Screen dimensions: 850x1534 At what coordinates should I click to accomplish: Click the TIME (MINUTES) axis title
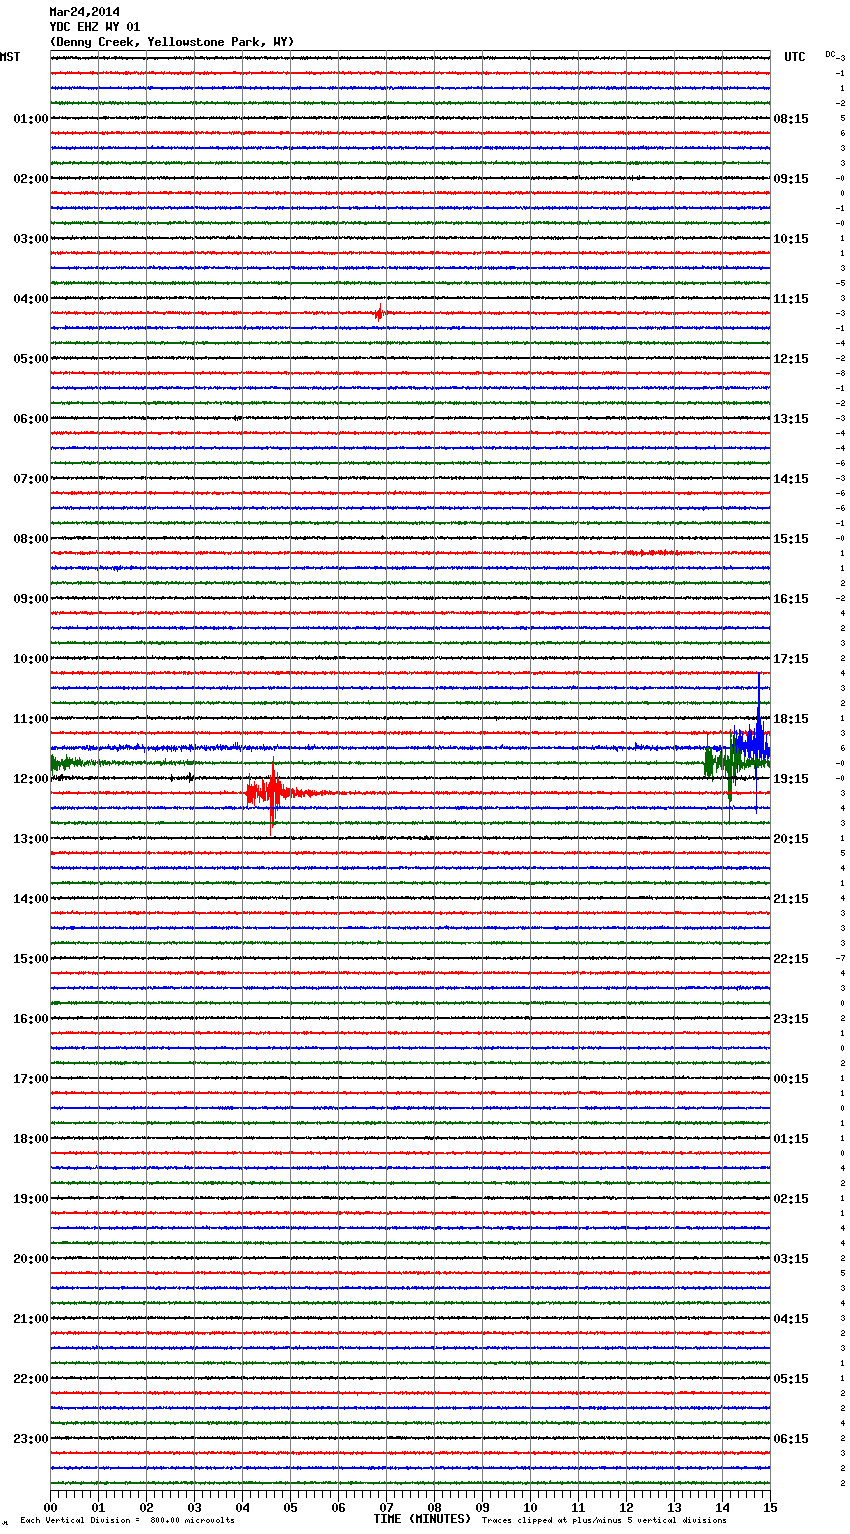pos(422,1519)
